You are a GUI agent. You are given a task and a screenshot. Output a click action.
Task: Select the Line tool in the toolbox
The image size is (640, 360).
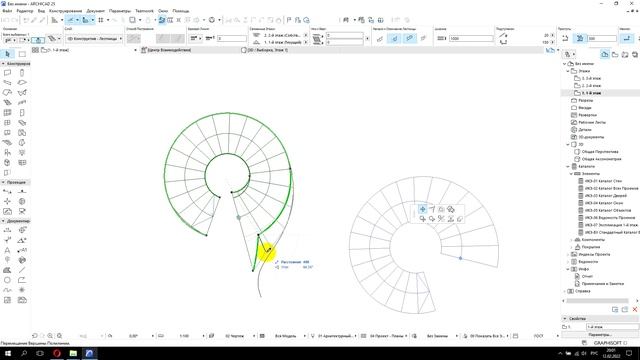tap(22, 270)
